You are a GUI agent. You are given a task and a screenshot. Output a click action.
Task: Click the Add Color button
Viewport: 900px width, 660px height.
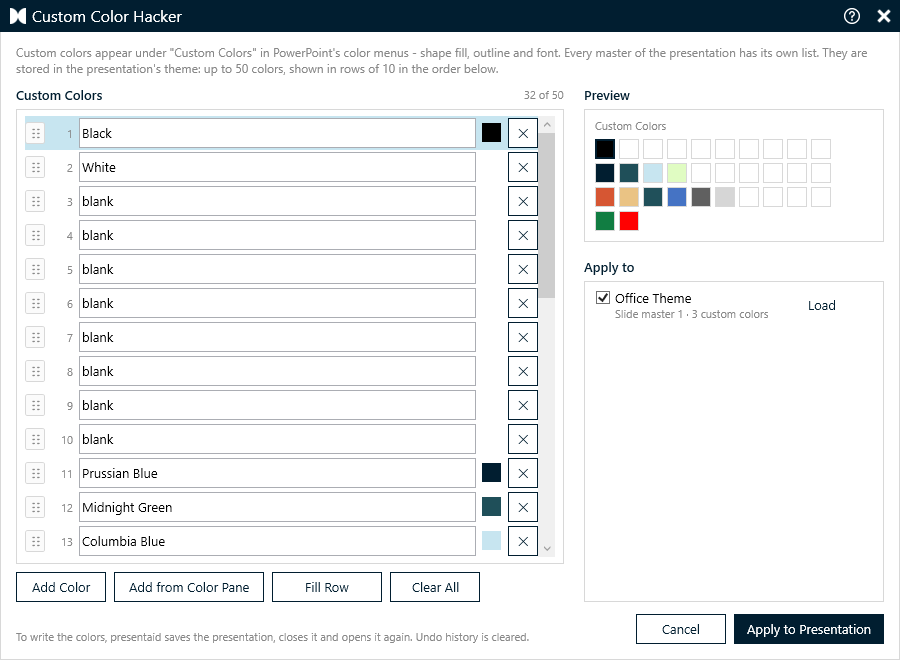tap(61, 587)
